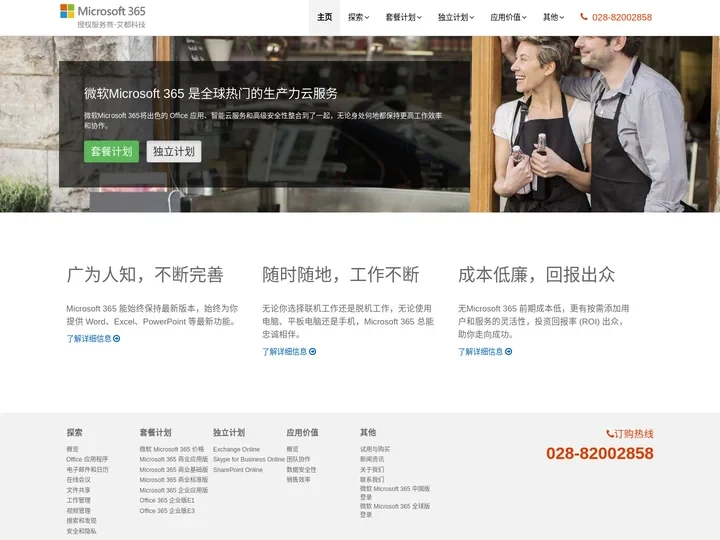The width and height of the screenshot is (720, 540).
Task: Open footer link SharePoint Online
Action: pos(238,469)
